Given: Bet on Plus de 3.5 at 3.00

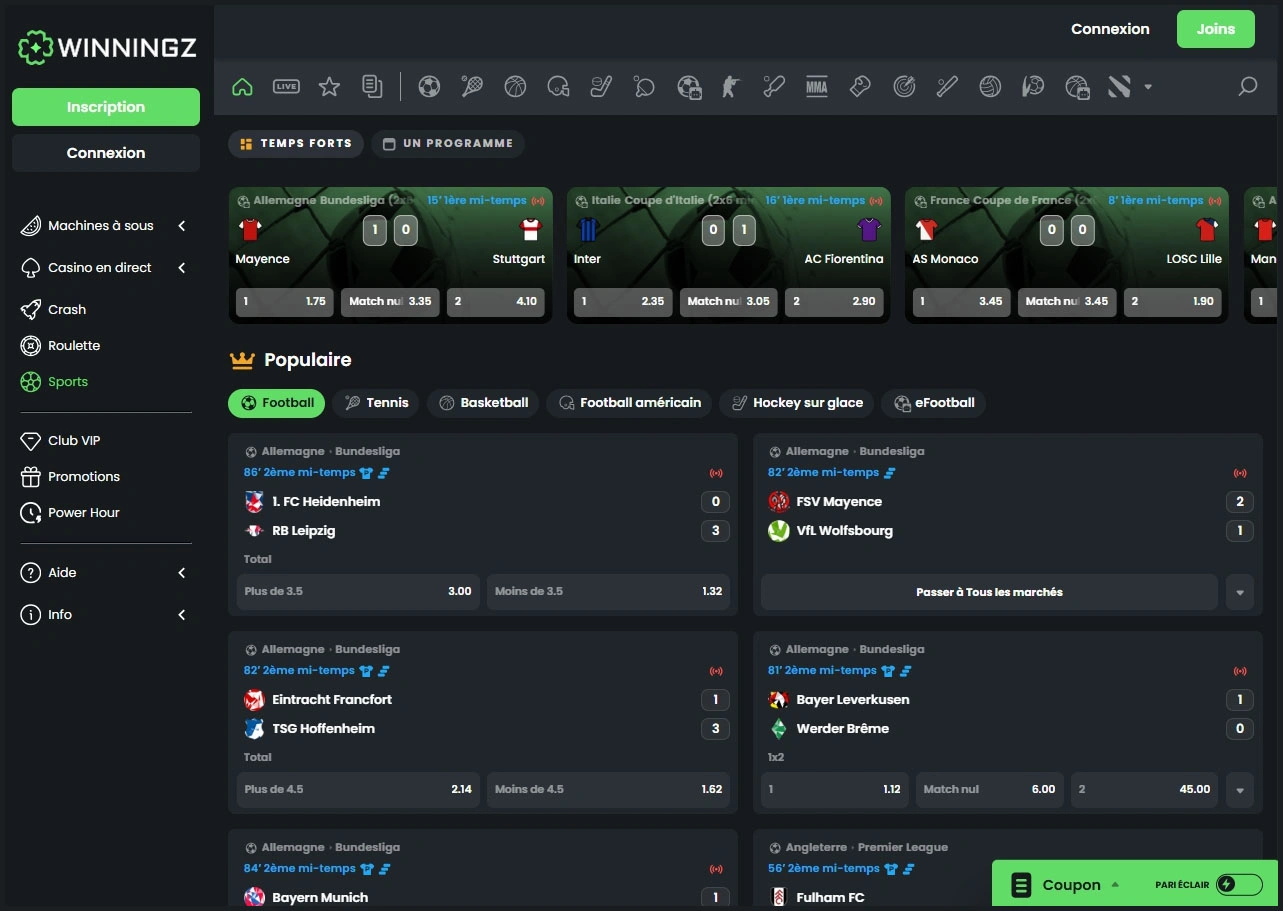Looking at the screenshot, I should pos(358,592).
